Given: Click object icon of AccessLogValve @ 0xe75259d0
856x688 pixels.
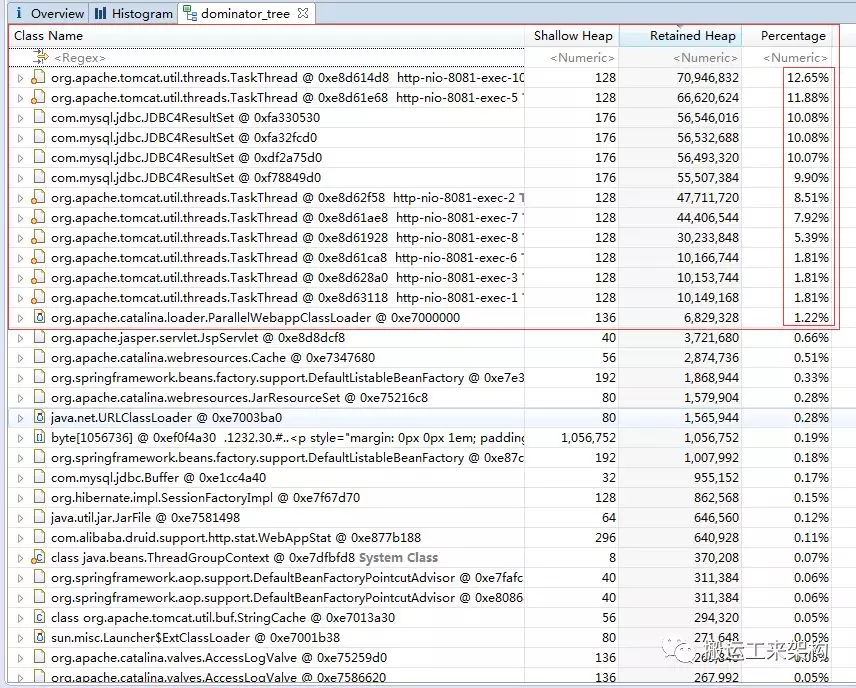Looking at the screenshot, I should [39, 657].
